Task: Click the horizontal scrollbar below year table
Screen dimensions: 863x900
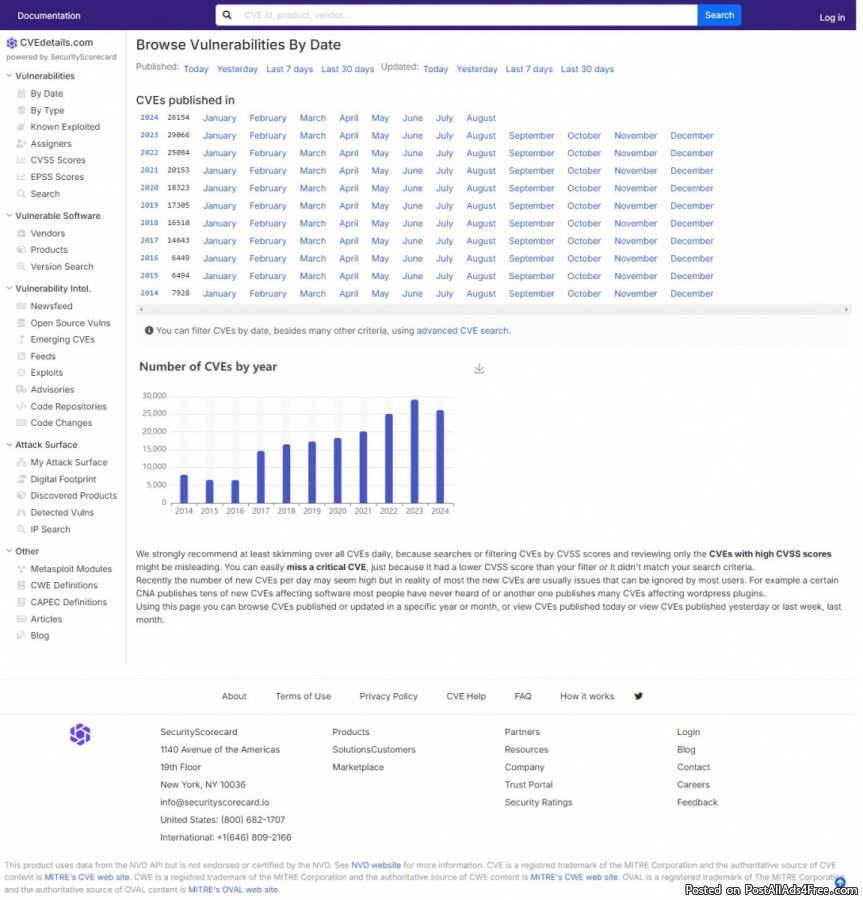Action: click(x=493, y=310)
